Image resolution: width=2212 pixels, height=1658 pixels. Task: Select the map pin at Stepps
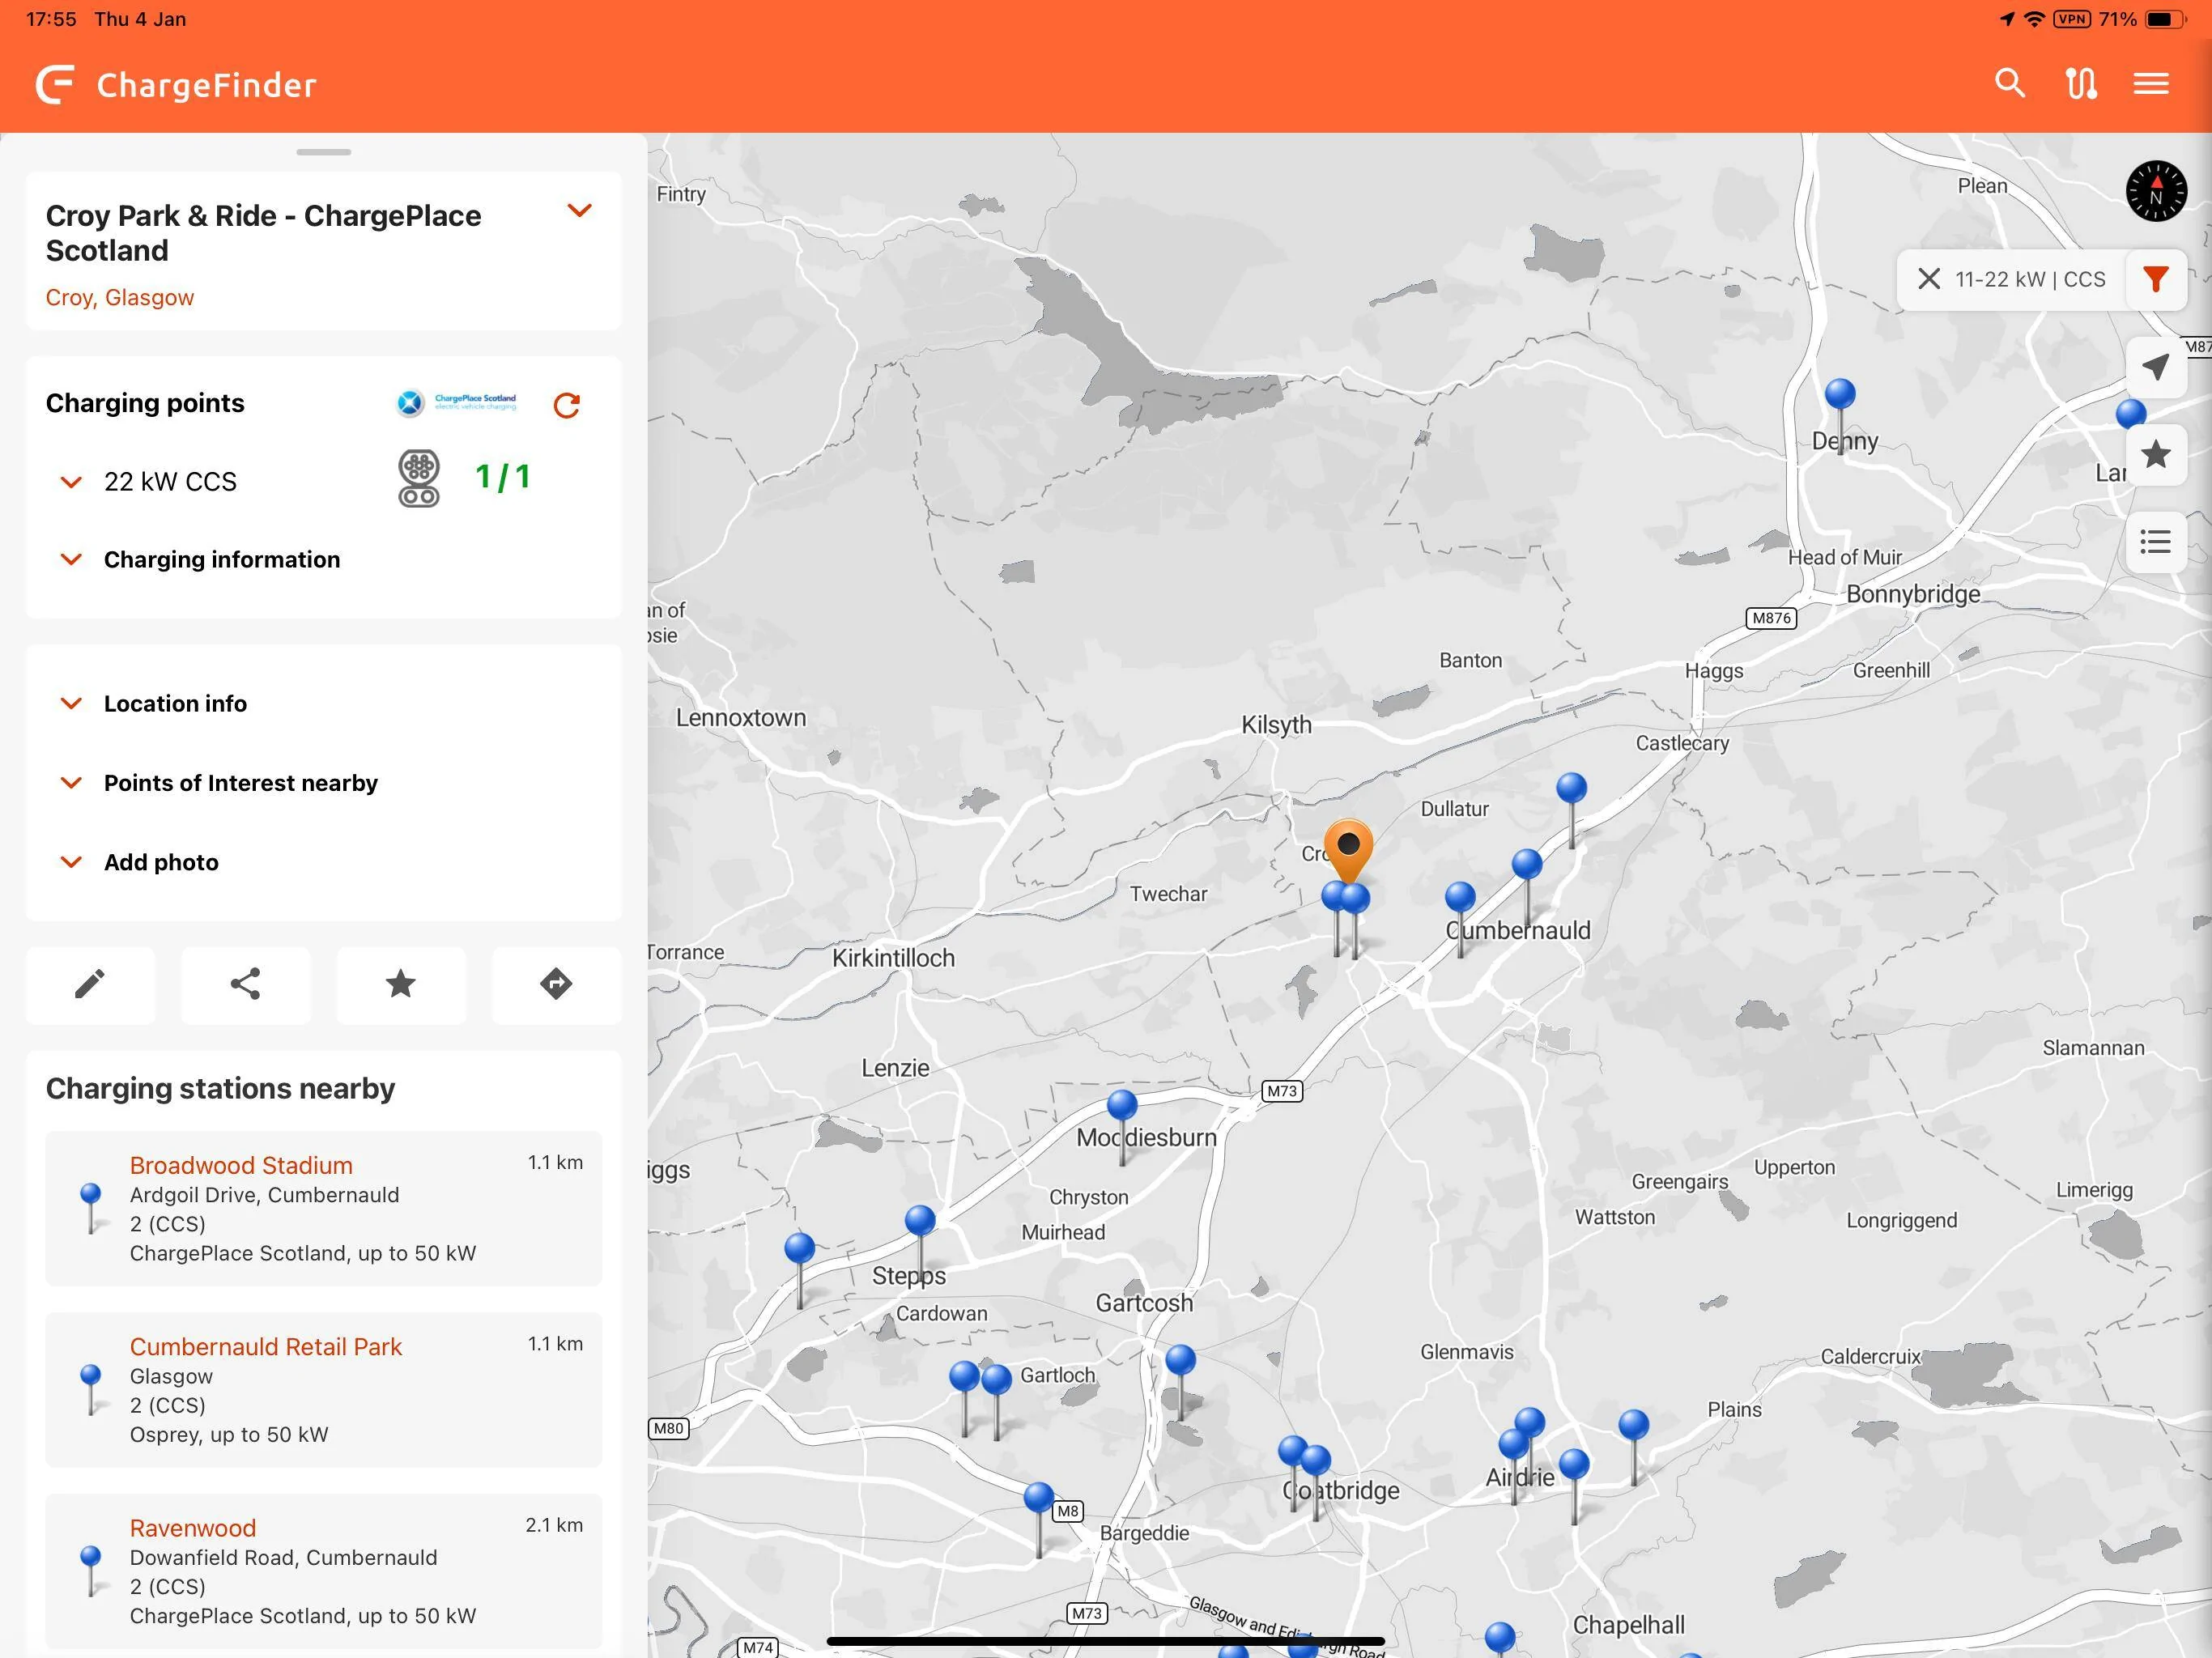tap(920, 1220)
